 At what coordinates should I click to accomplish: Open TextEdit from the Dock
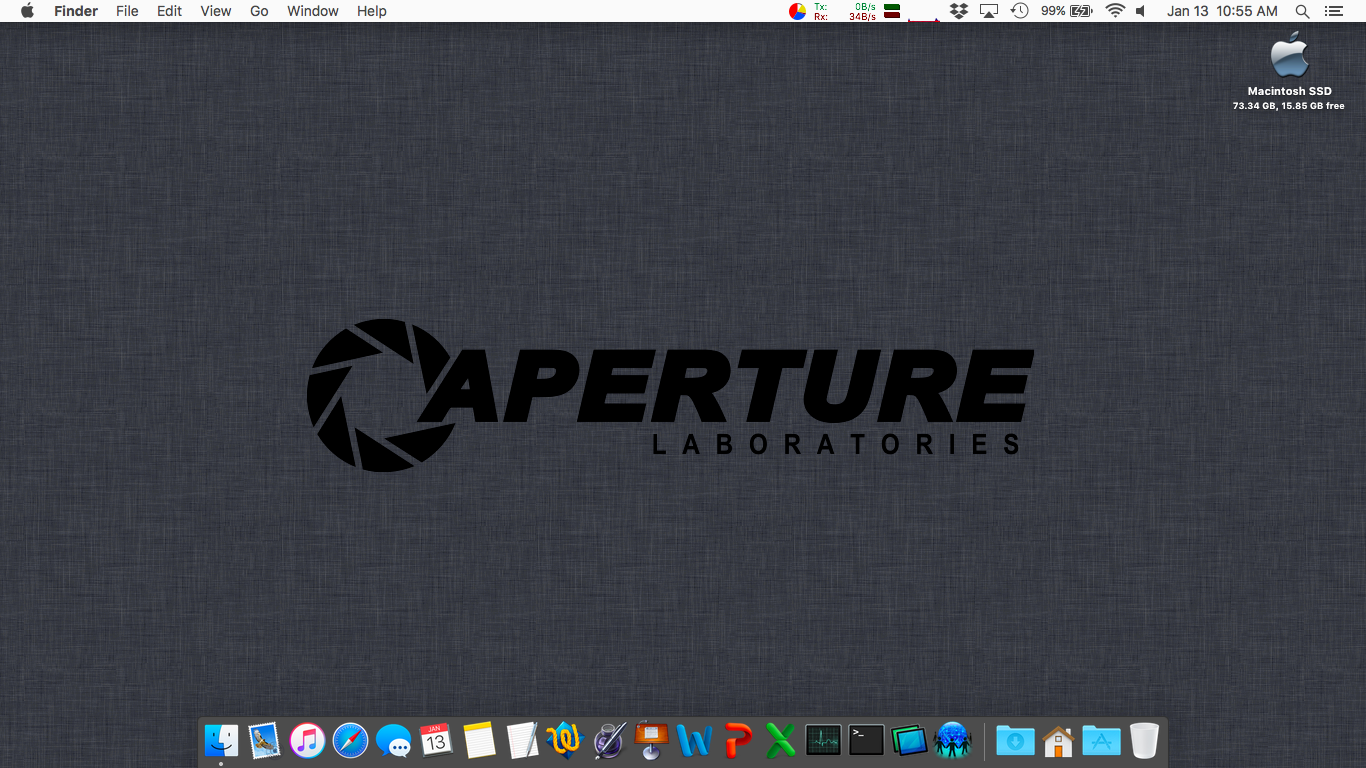coord(522,741)
